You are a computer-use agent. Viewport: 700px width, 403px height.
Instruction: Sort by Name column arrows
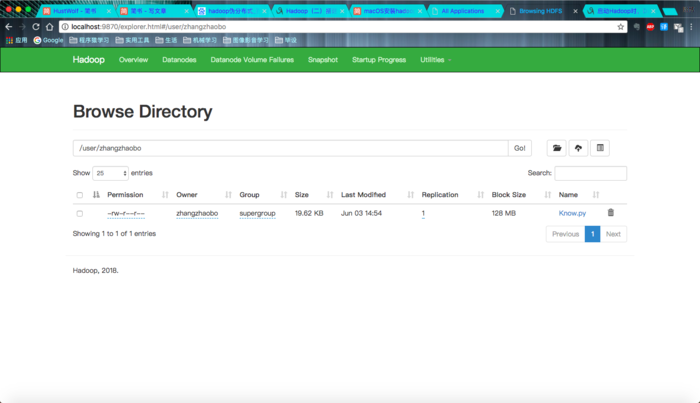pos(596,195)
